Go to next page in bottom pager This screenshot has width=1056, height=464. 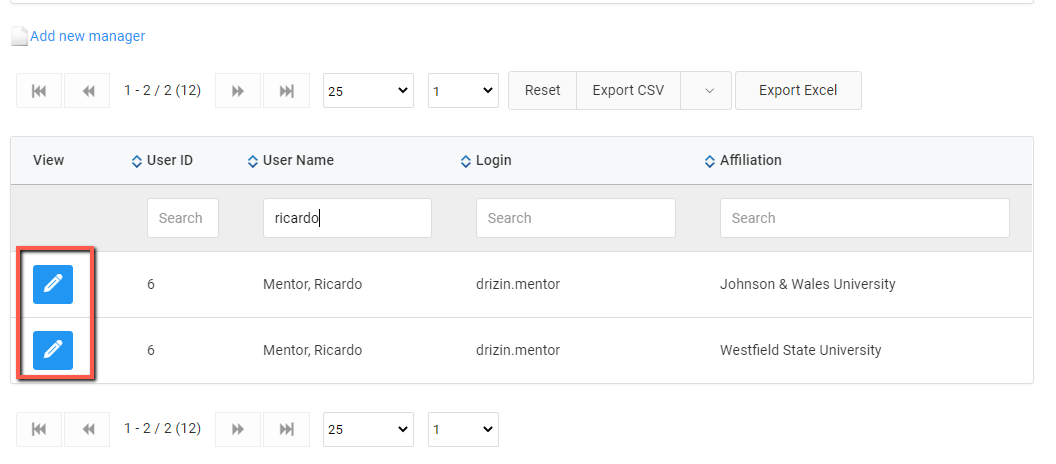tap(238, 430)
